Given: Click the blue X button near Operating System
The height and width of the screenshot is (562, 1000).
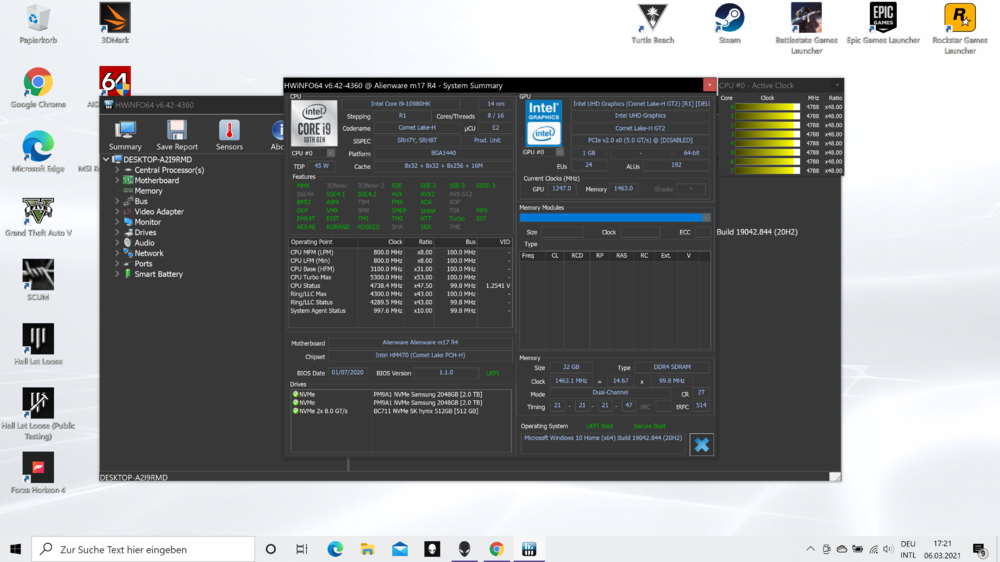Looking at the screenshot, I should click(x=701, y=444).
